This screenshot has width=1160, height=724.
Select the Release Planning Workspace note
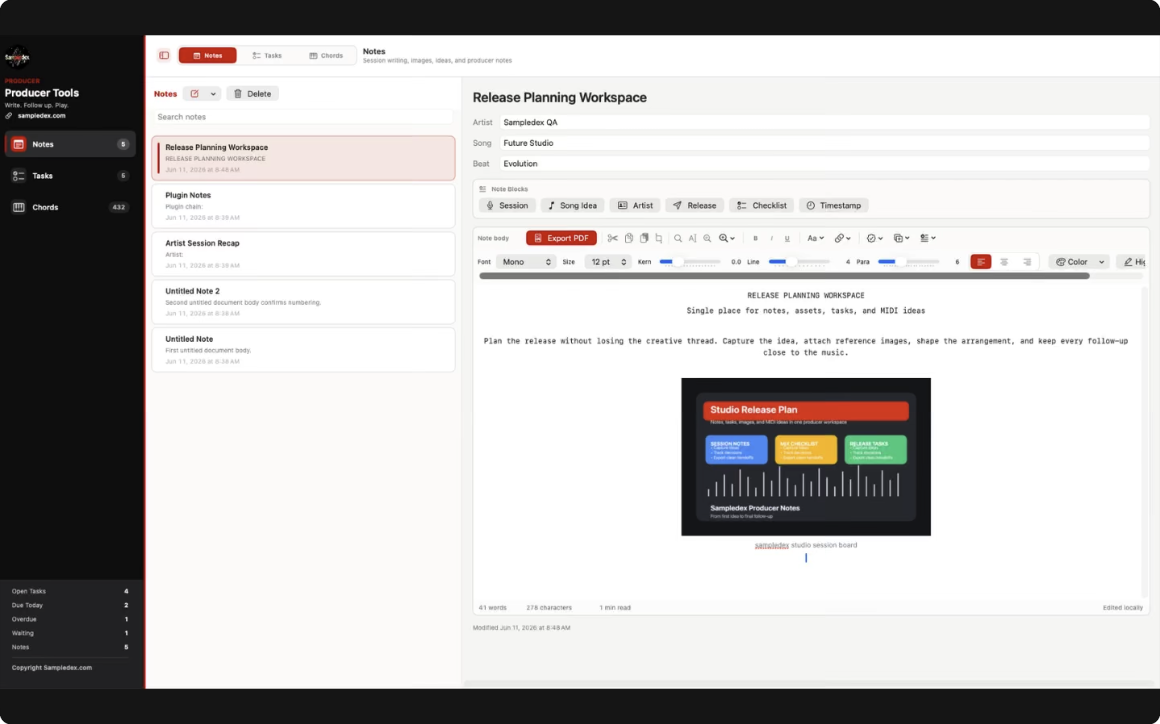point(303,158)
